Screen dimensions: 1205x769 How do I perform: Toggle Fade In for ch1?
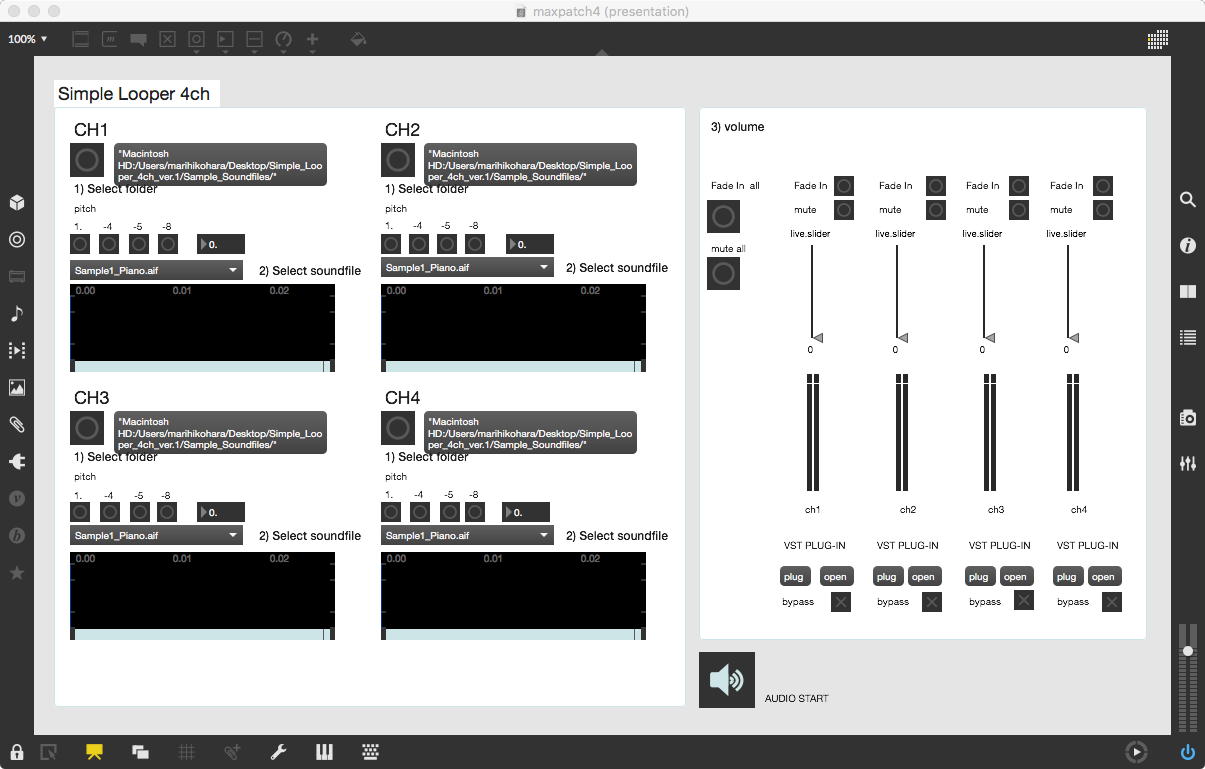click(x=844, y=186)
